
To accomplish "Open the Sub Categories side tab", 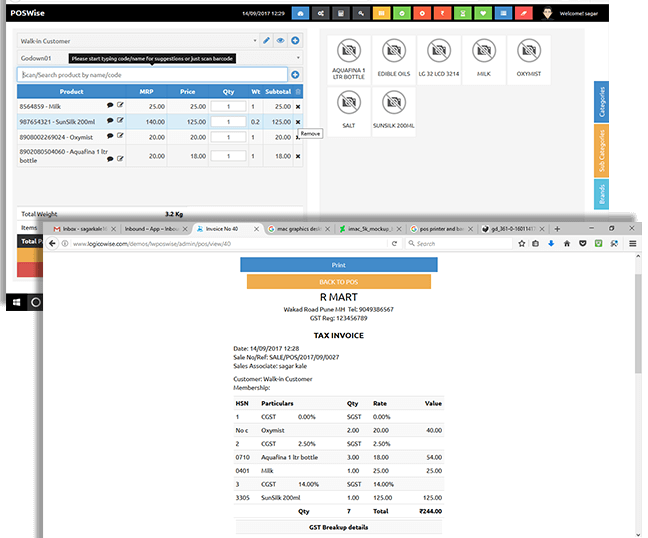I will click(x=601, y=151).
